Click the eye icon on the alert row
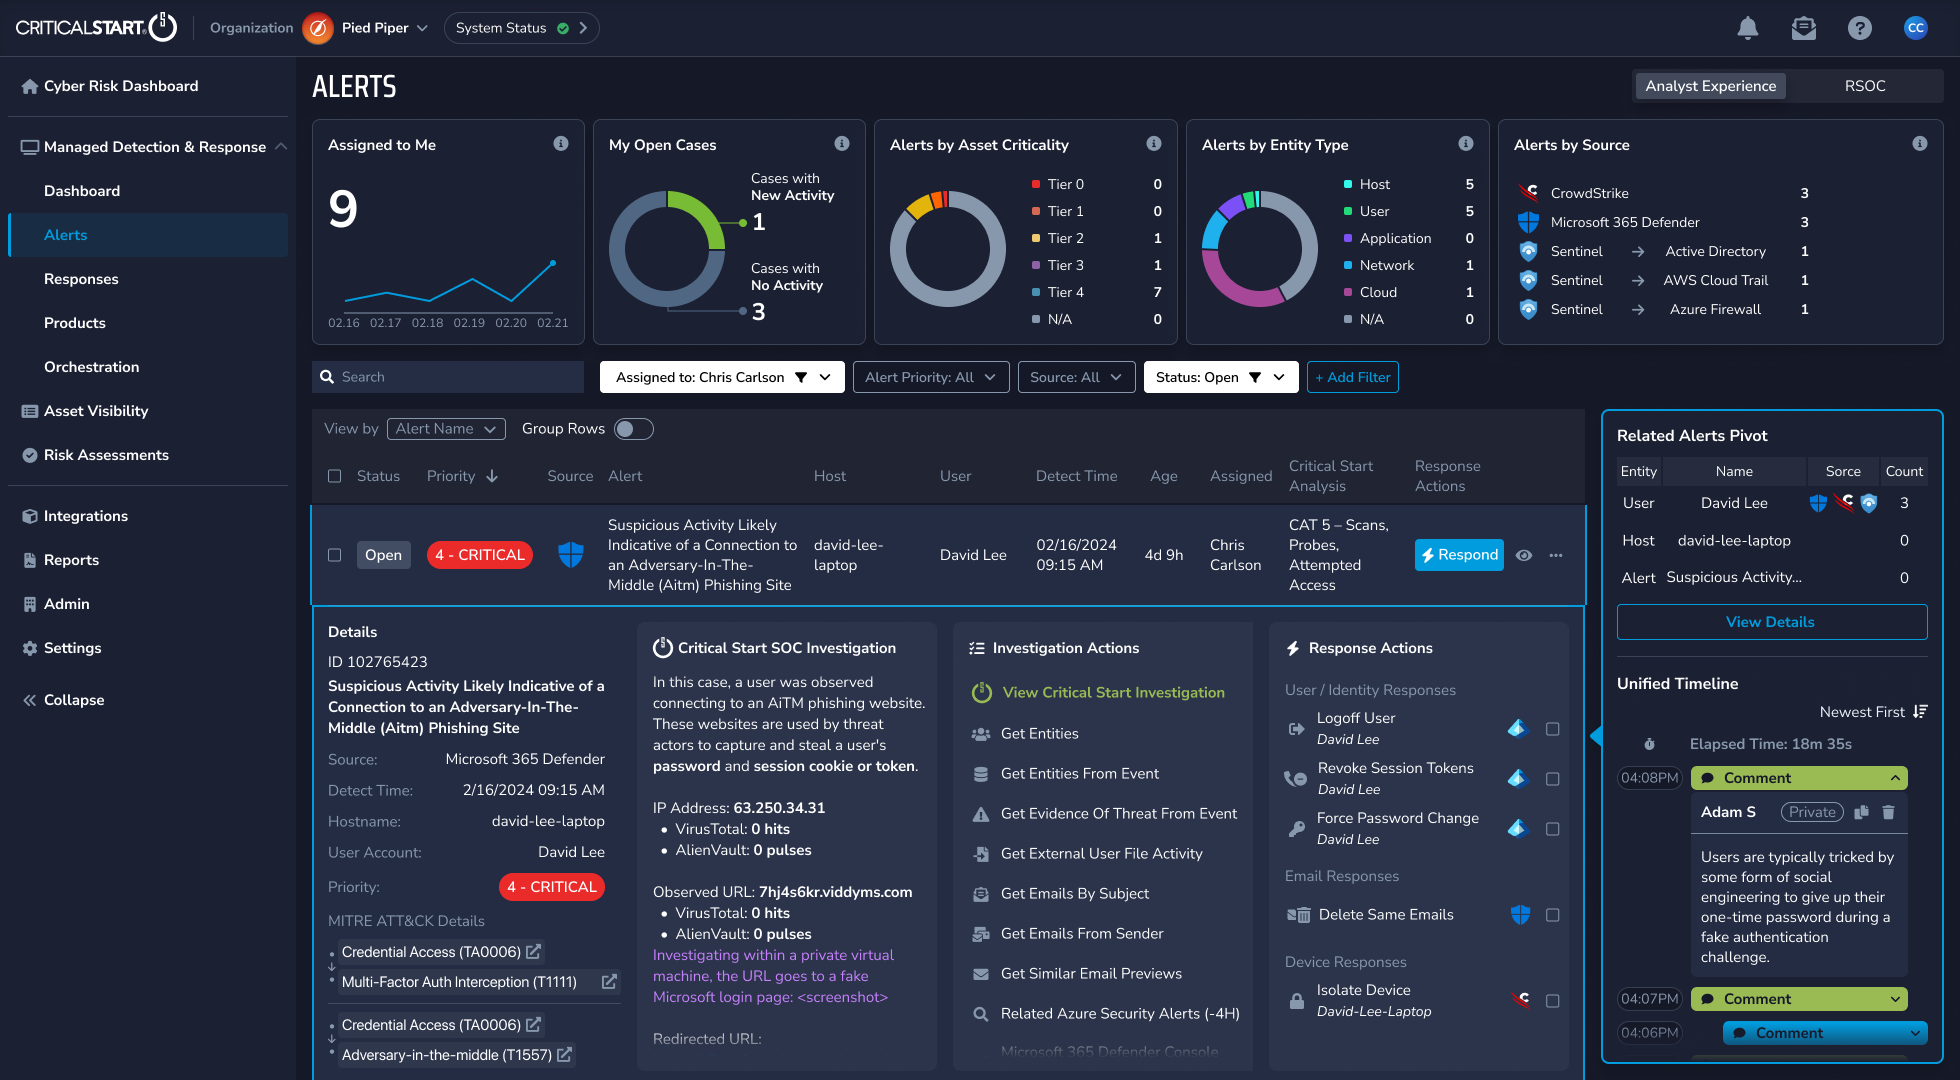The height and width of the screenshot is (1080, 1960). [x=1524, y=555]
